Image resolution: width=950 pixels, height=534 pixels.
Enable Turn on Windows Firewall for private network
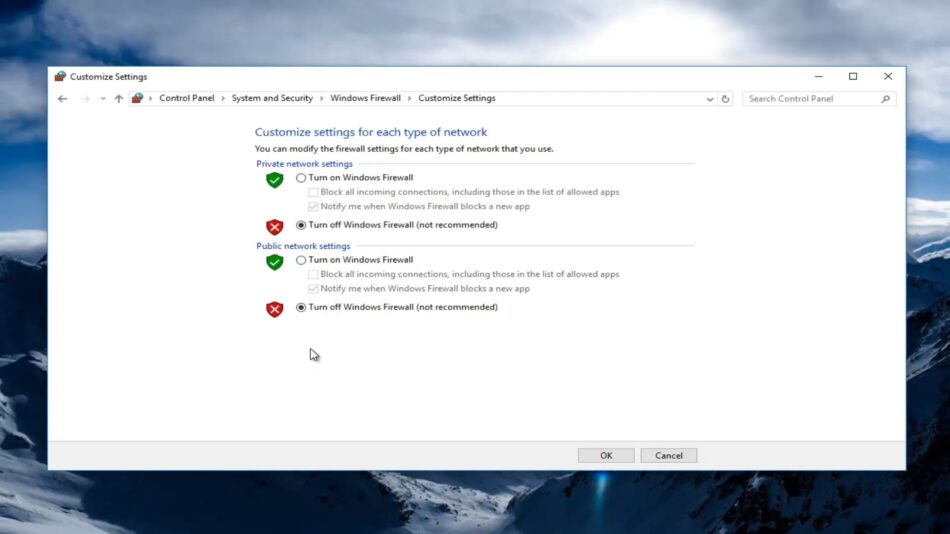301,178
